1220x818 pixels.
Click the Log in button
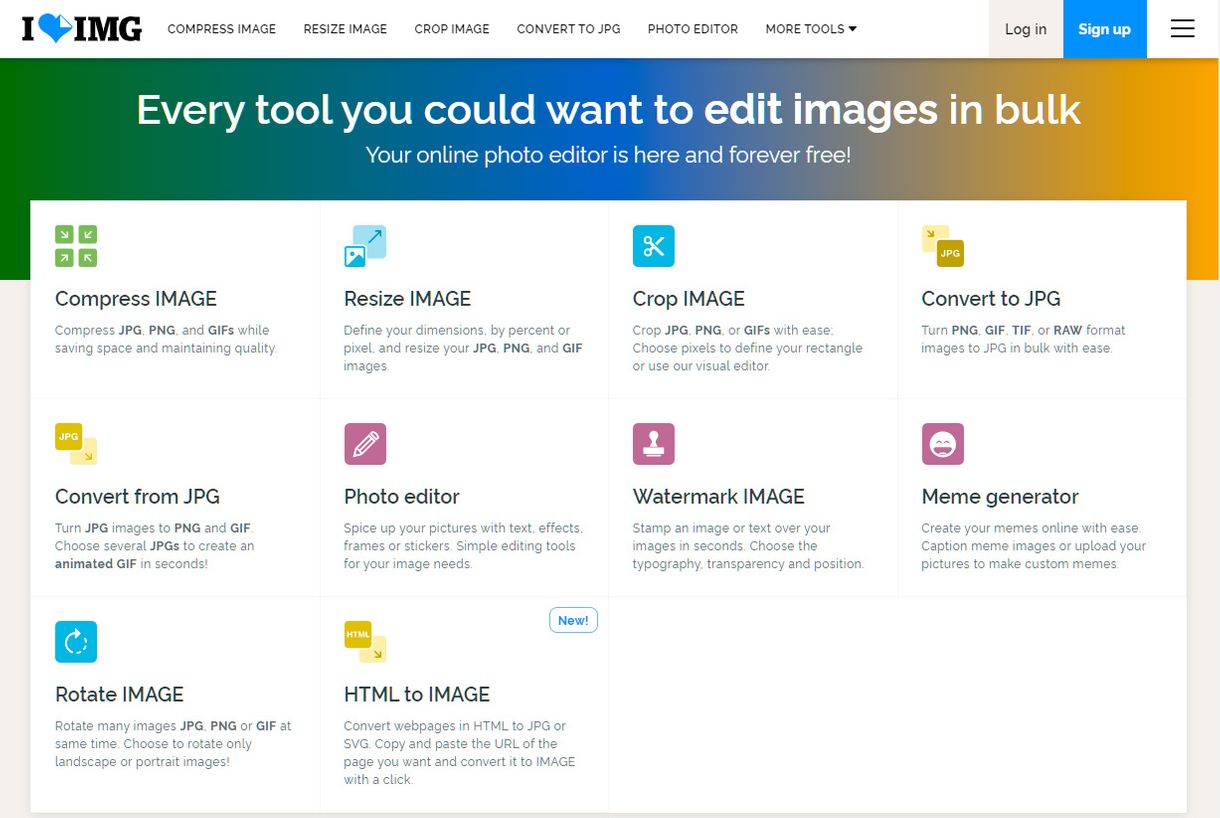[x=1025, y=29]
